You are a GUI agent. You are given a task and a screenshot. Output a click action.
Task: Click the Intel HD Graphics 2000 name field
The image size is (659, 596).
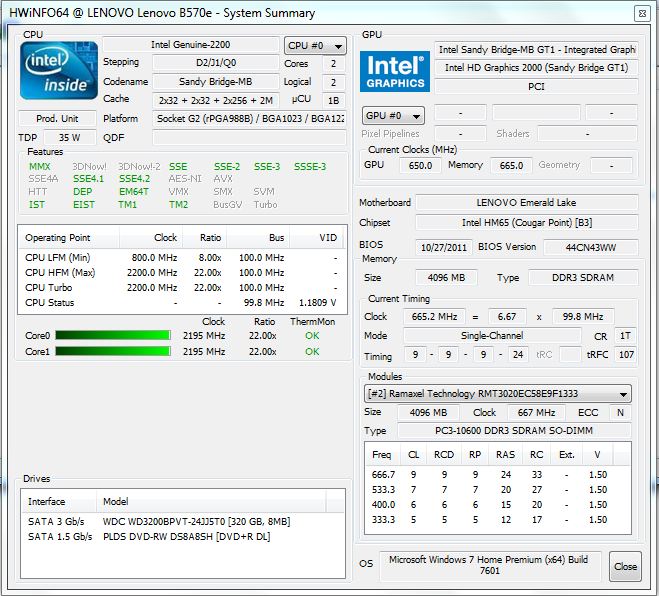536,68
